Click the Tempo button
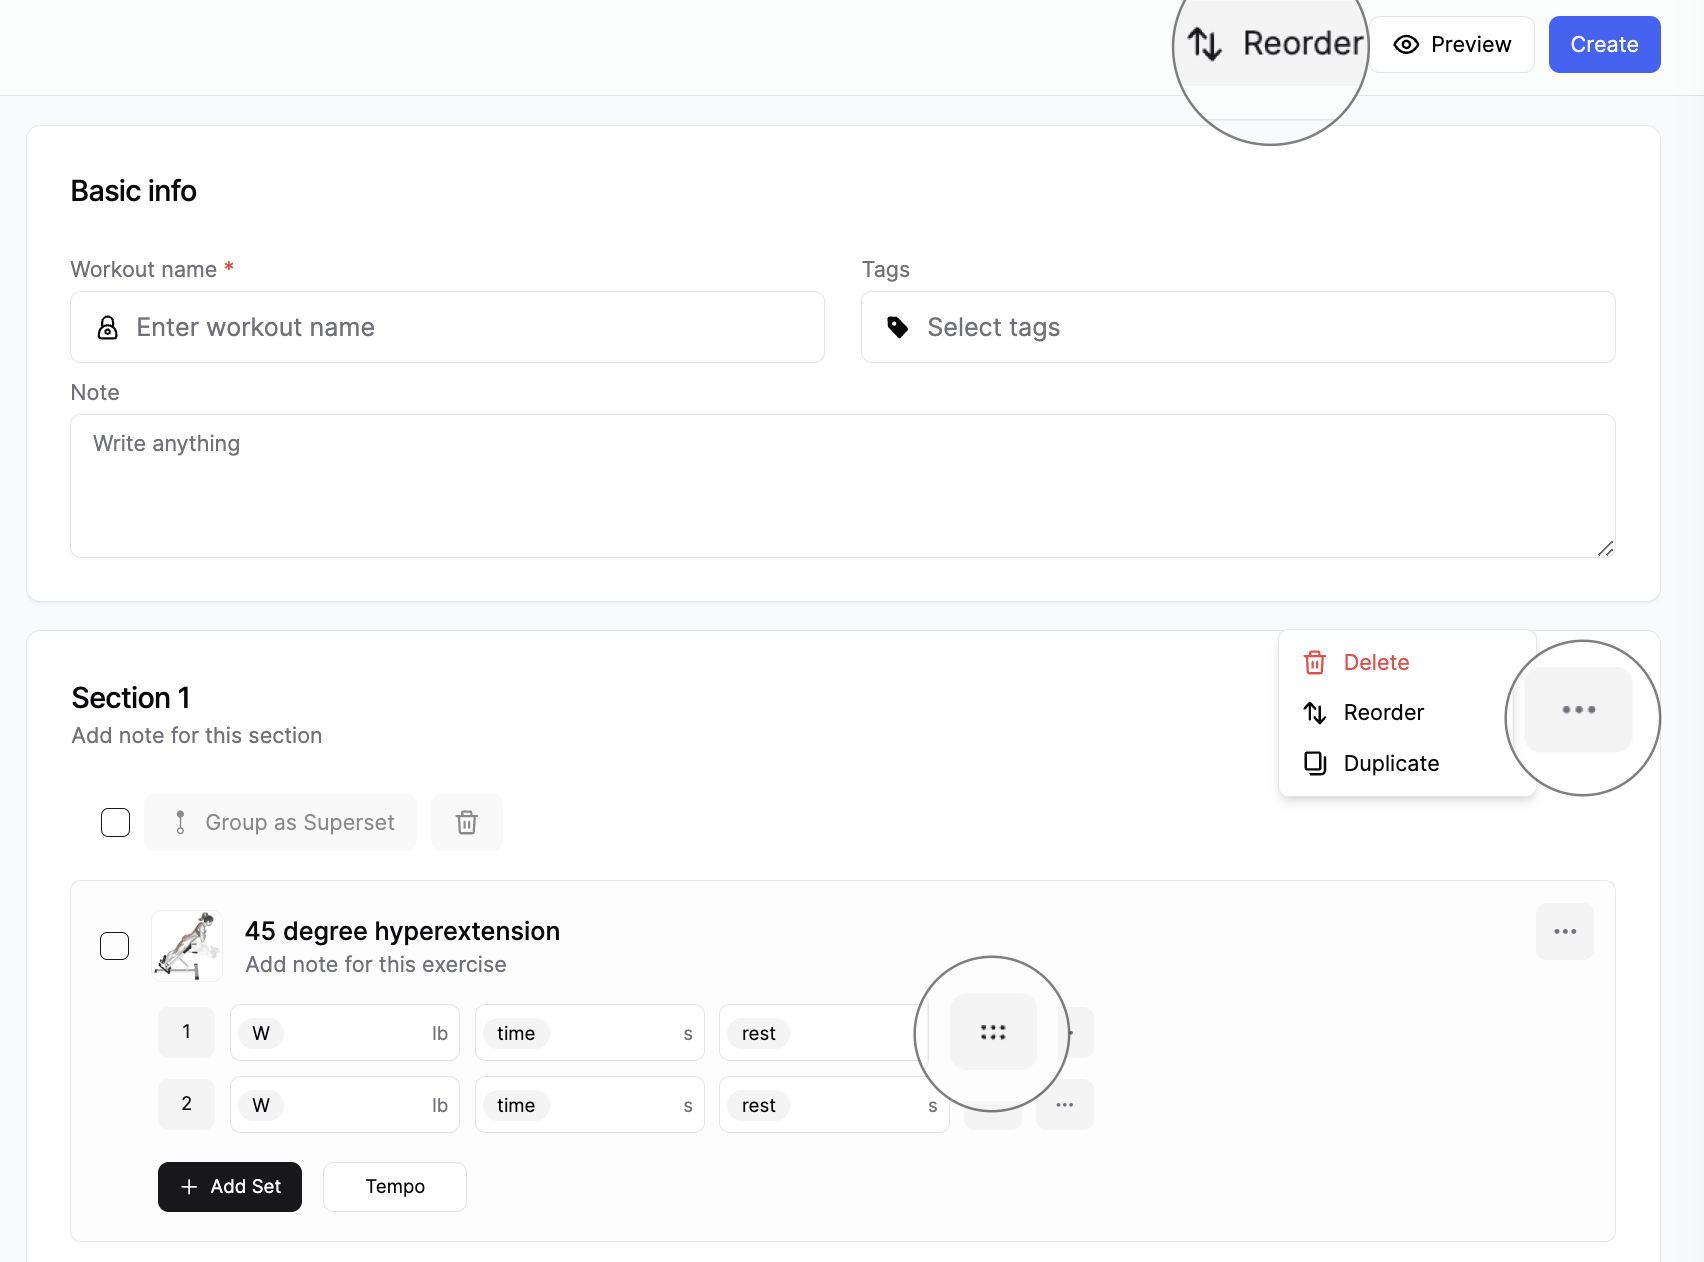1704x1262 pixels. (x=394, y=1187)
